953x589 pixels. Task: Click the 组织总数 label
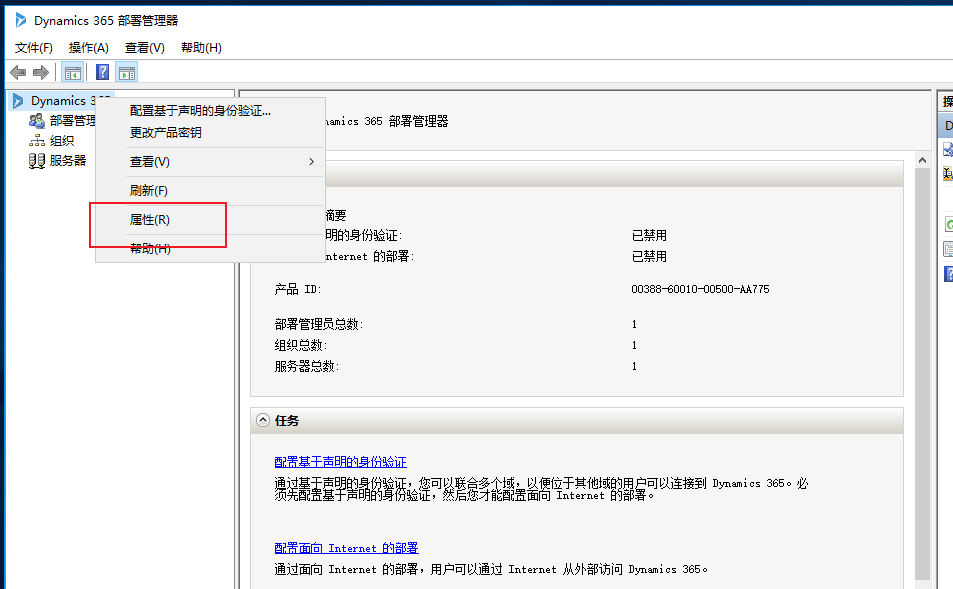[x=300, y=345]
